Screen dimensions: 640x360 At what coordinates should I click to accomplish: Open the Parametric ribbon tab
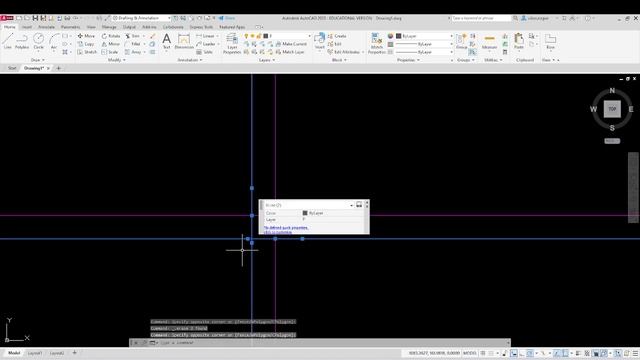tap(70, 27)
